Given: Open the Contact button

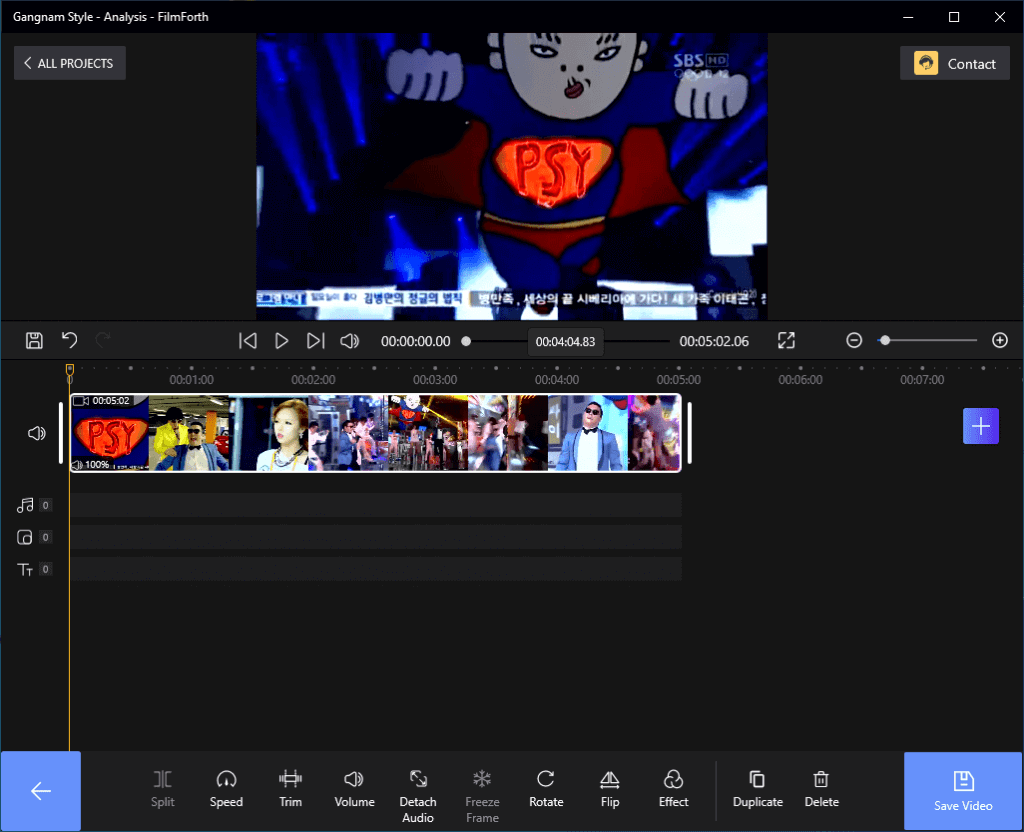Looking at the screenshot, I should [x=954, y=63].
